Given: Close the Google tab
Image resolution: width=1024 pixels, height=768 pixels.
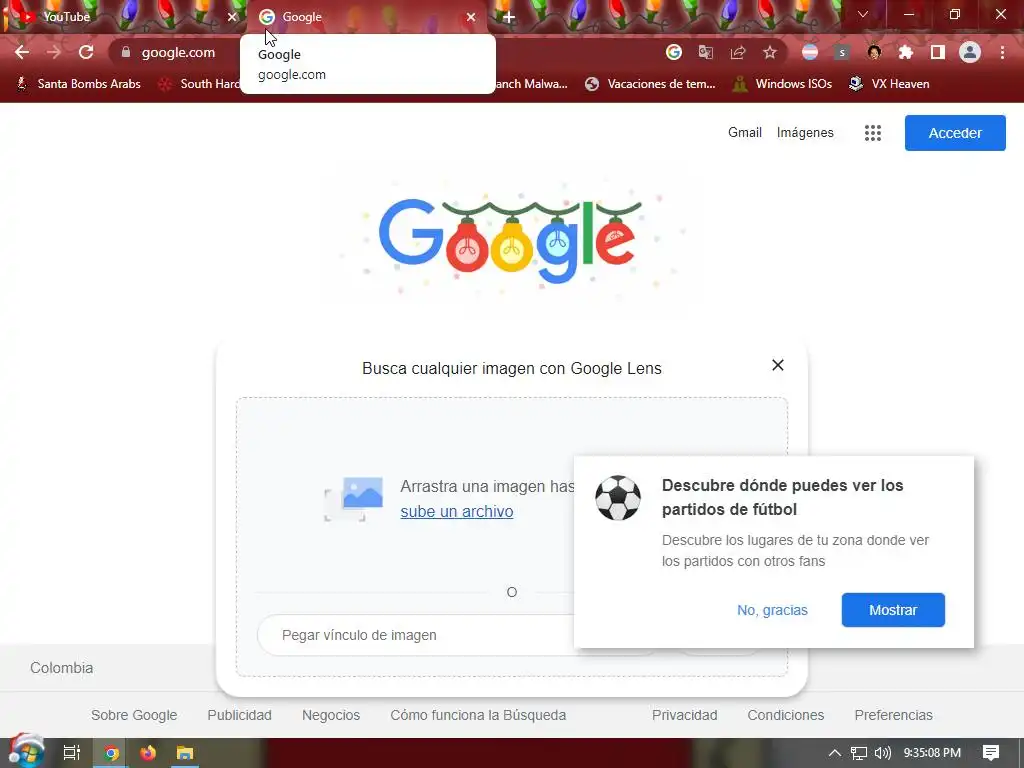Looking at the screenshot, I should pyautogui.click(x=471, y=17).
